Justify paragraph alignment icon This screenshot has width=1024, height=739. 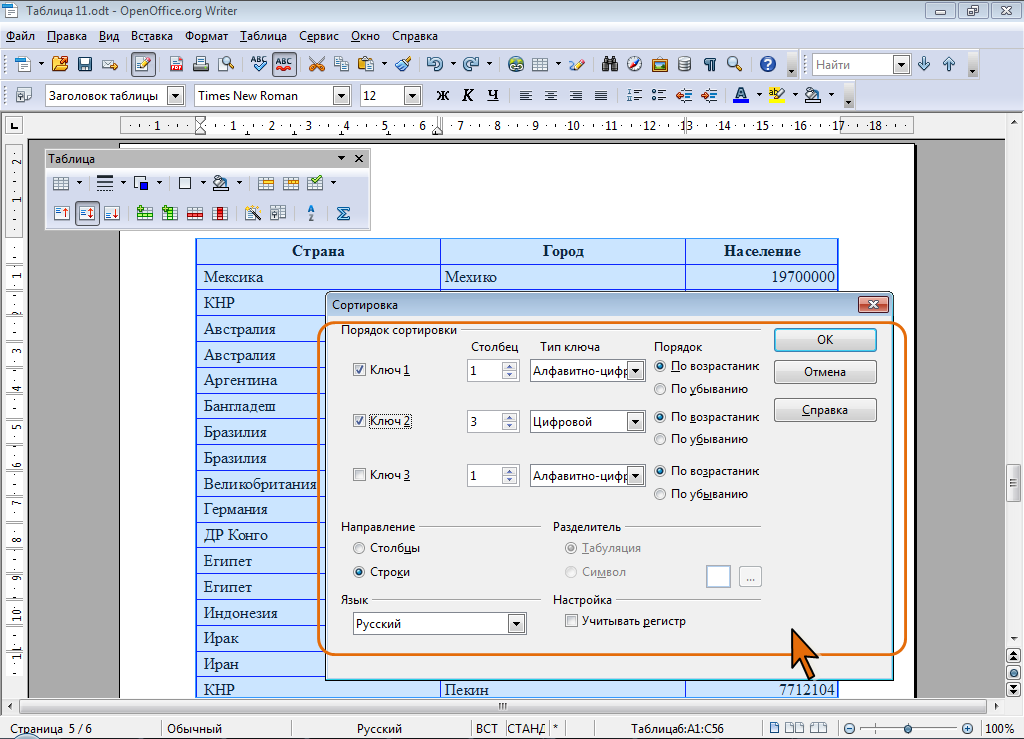(x=601, y=95)
